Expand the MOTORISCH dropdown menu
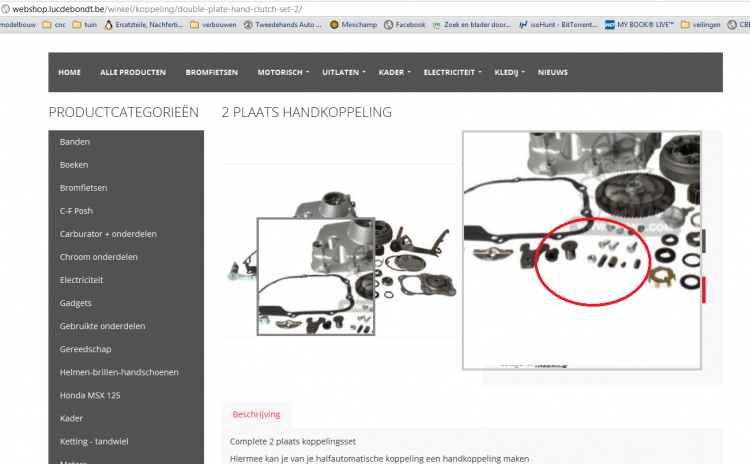Image resolution: width=750 pixels, height=464 pixels. [283, 72]
